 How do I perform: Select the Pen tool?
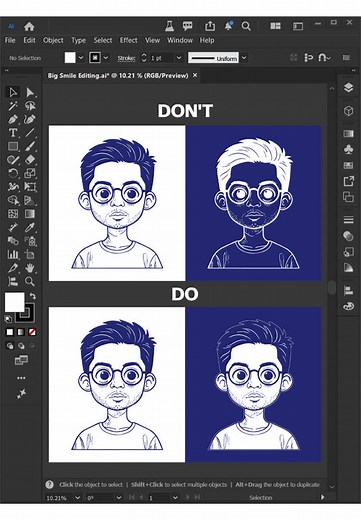click(13, 119)
